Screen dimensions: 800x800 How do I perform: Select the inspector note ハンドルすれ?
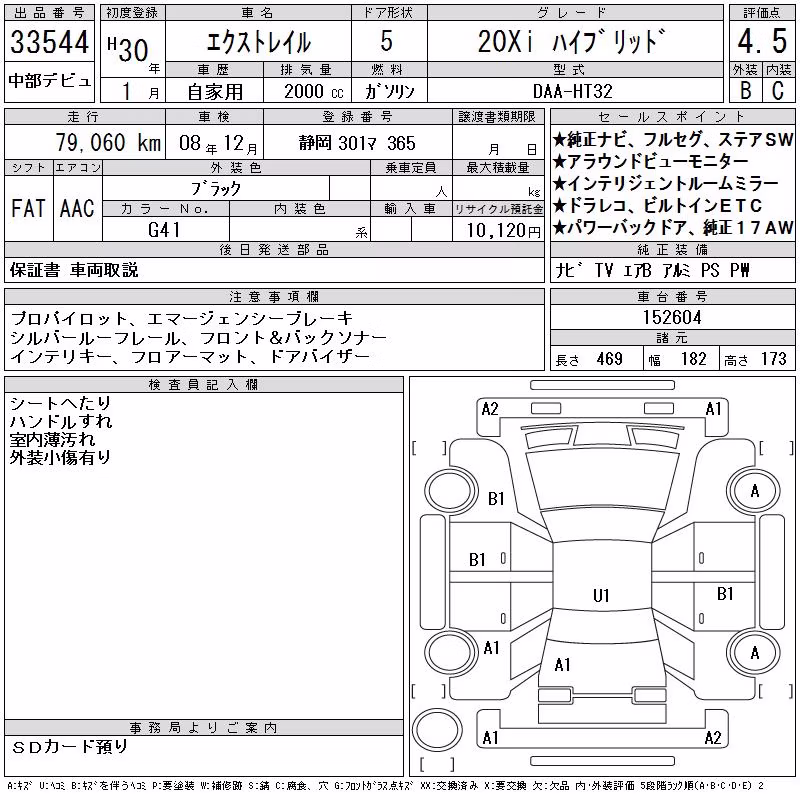(x=61, y=421)
